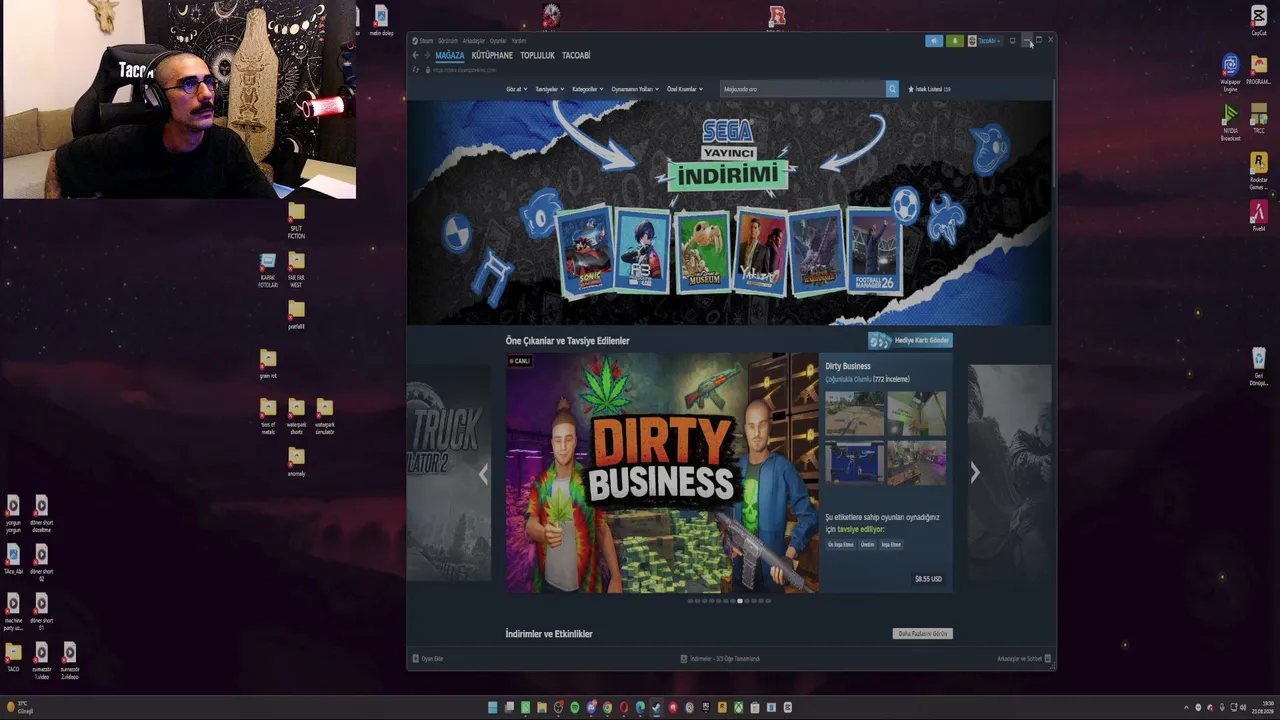Image resolution: width=1280 pixels, height=720 pixels.
Task: Select the Recycle Bin desktop icon
Action: 1259,367
